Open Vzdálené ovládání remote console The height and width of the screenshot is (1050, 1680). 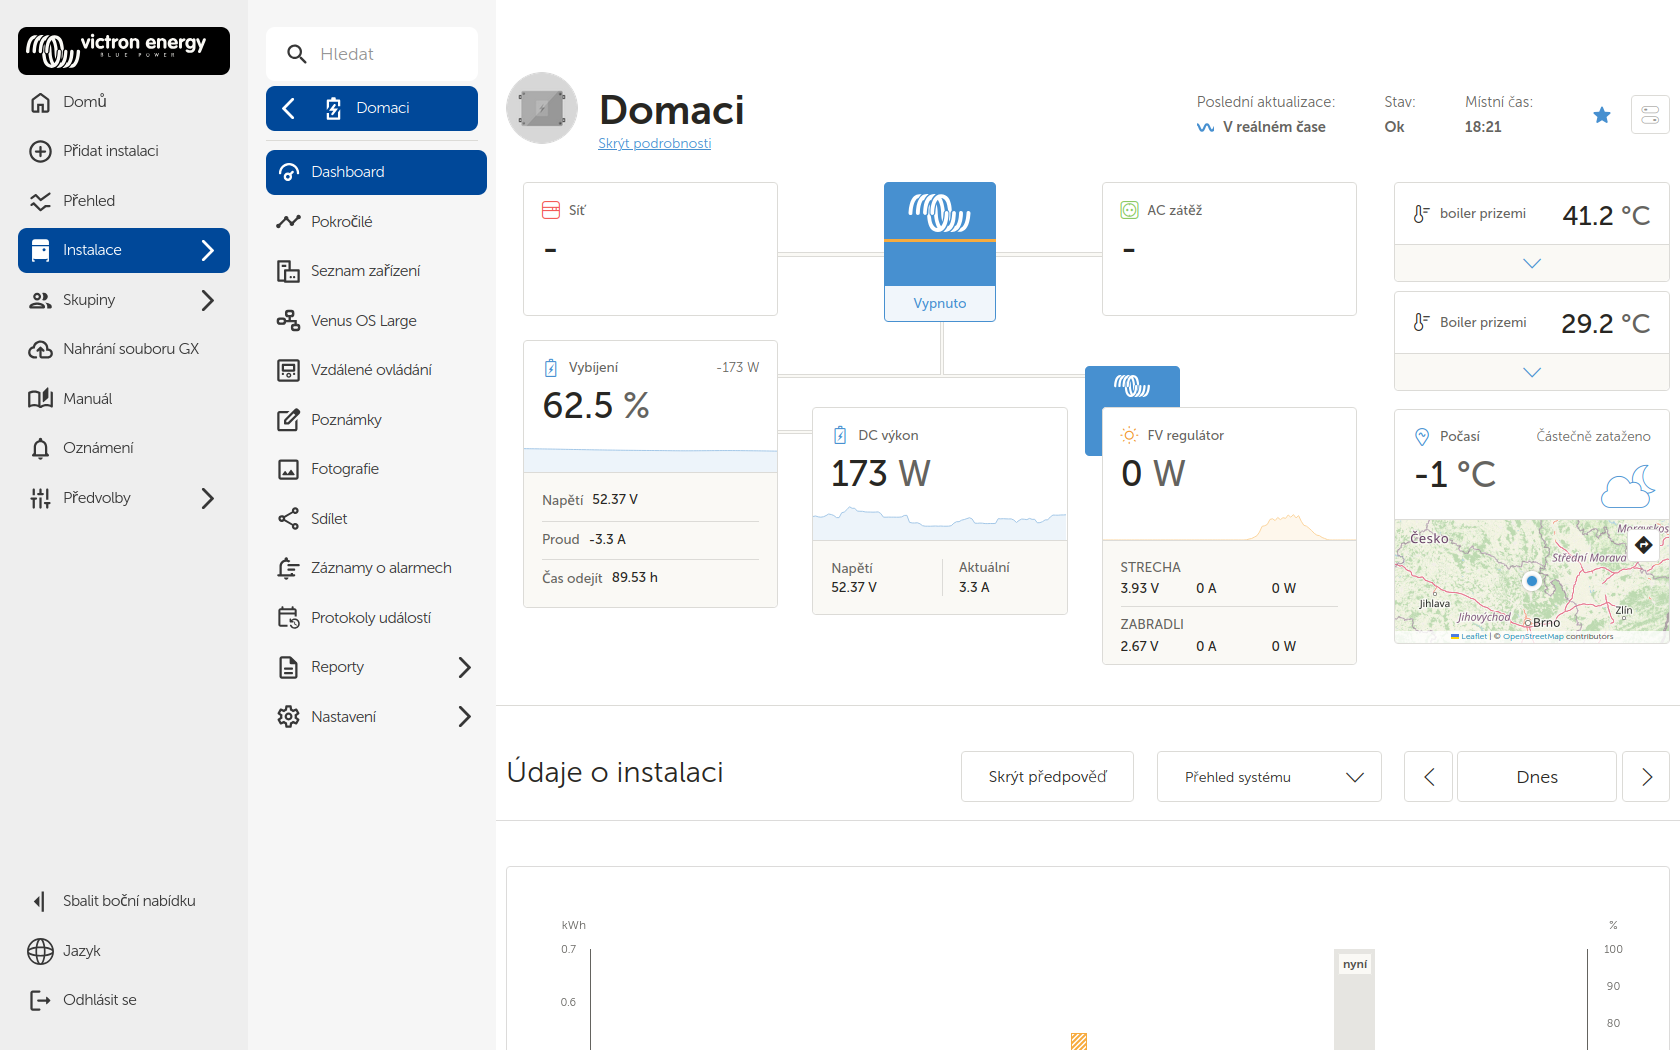(371, 370)
